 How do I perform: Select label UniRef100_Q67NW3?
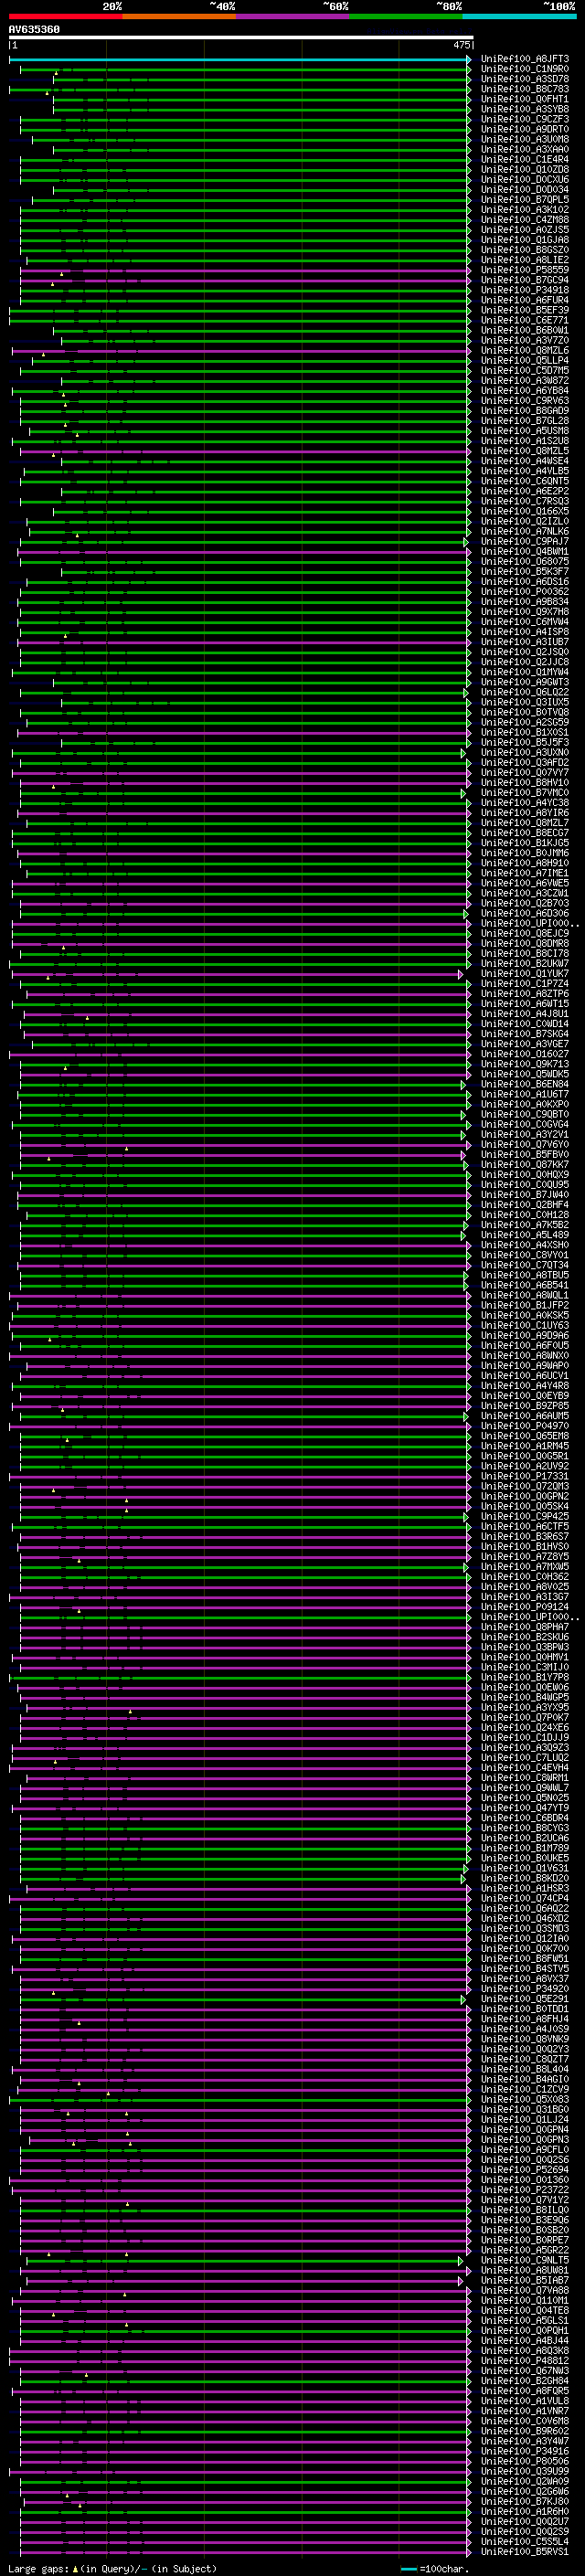525,2370
